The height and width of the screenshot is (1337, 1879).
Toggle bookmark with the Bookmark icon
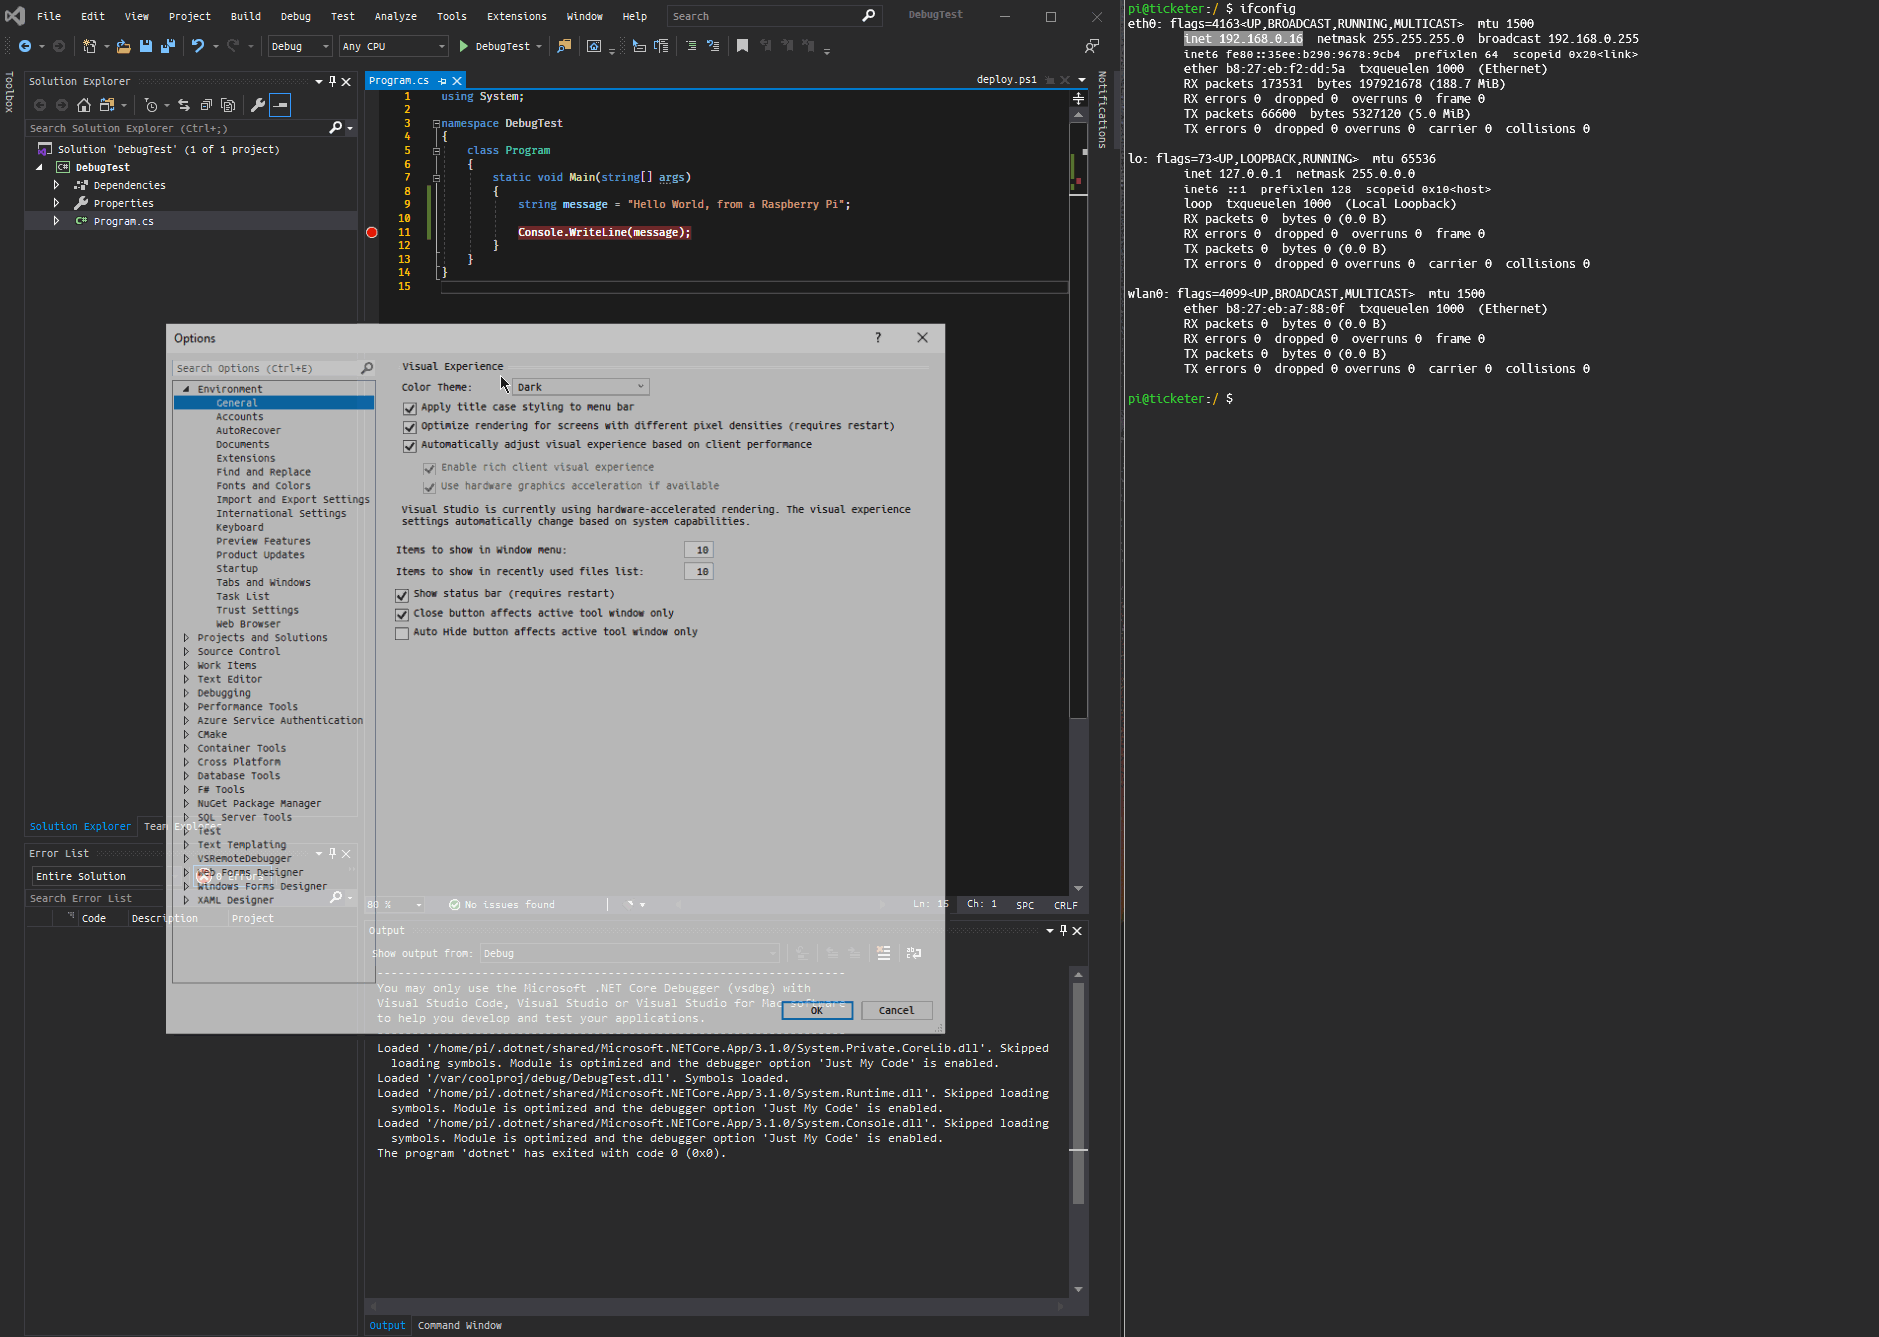742,46
